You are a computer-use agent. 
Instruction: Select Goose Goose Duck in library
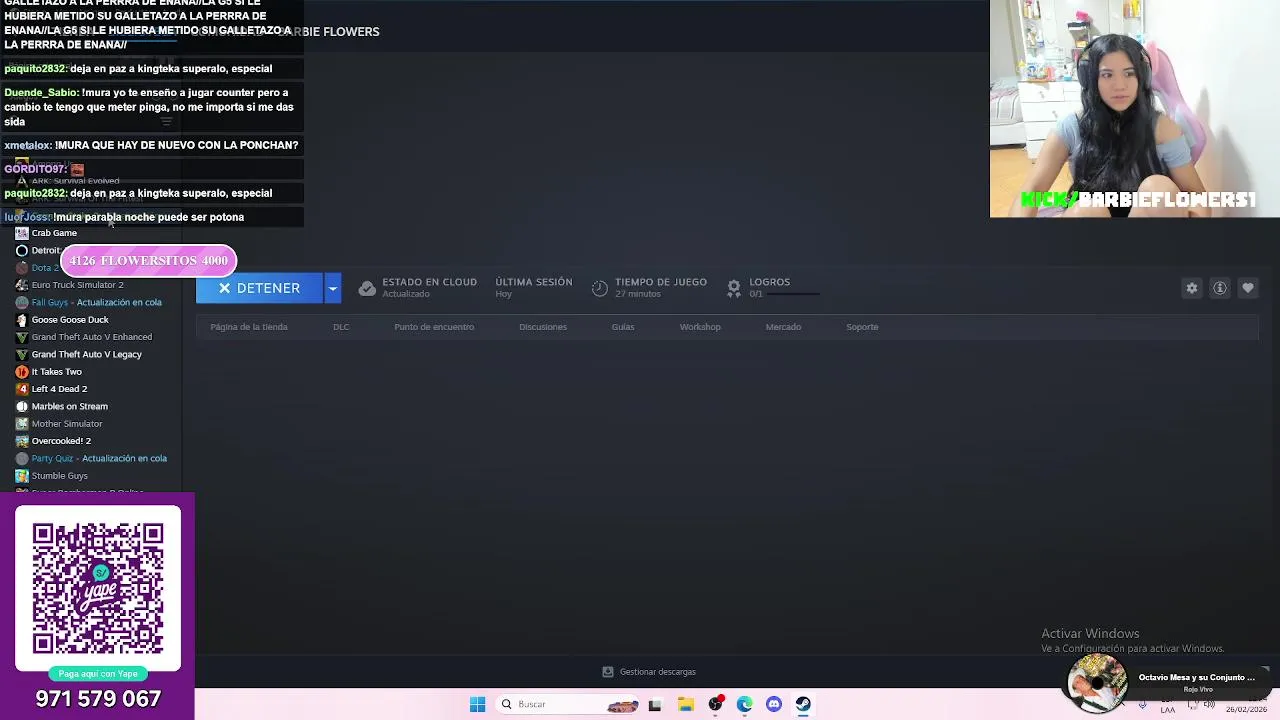coord(70,320)
